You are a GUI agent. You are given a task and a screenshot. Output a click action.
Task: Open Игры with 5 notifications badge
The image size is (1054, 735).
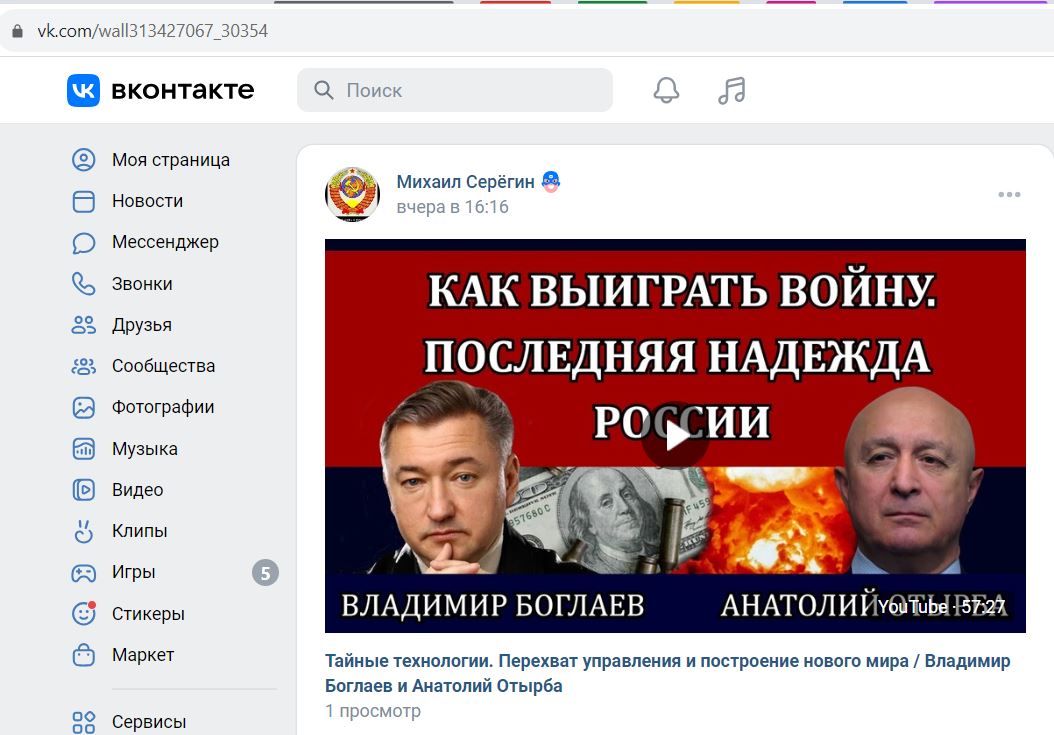coord(175,572)
